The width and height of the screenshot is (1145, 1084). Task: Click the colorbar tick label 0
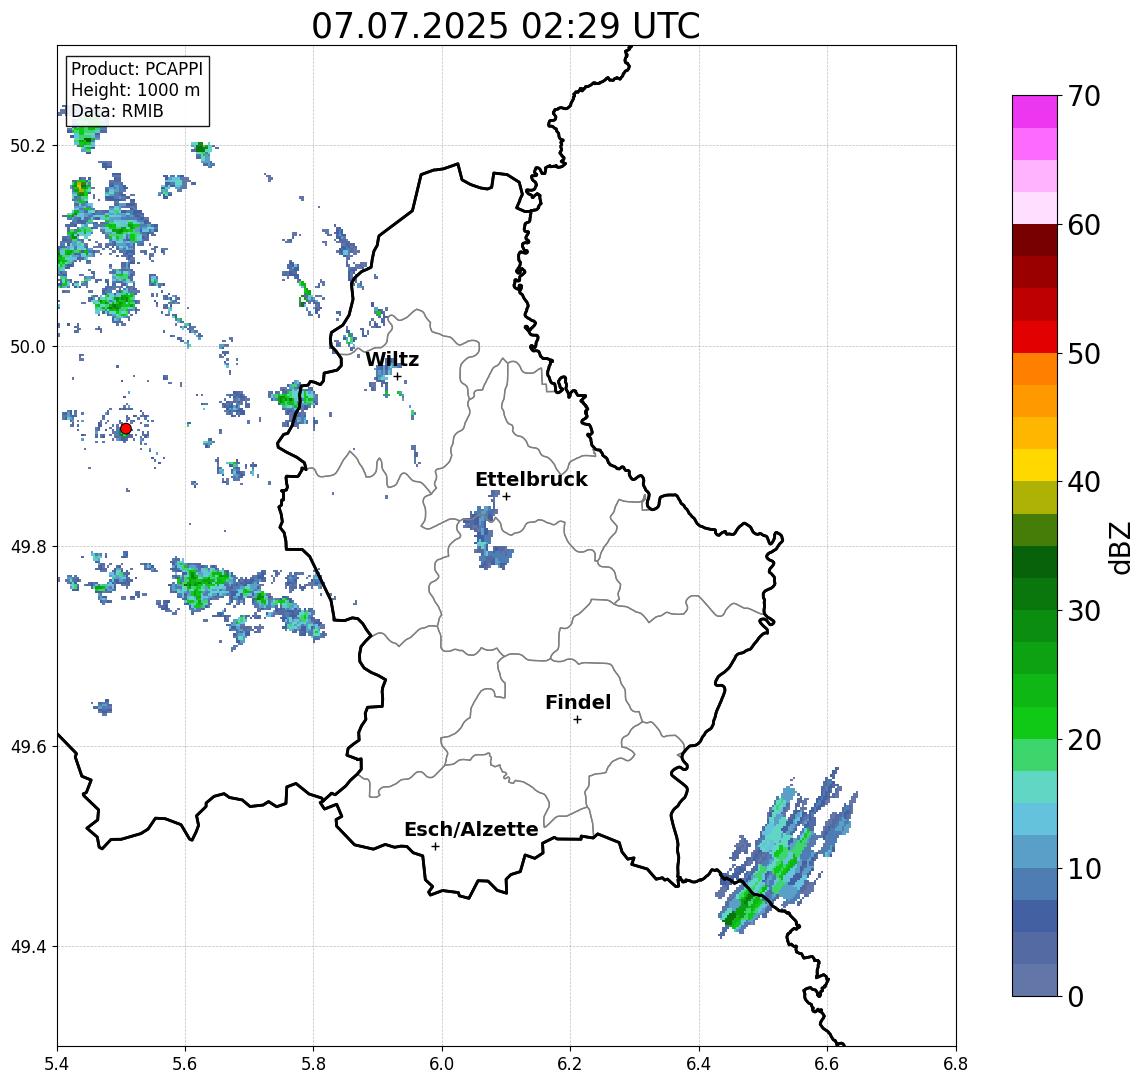[1076, 996]
